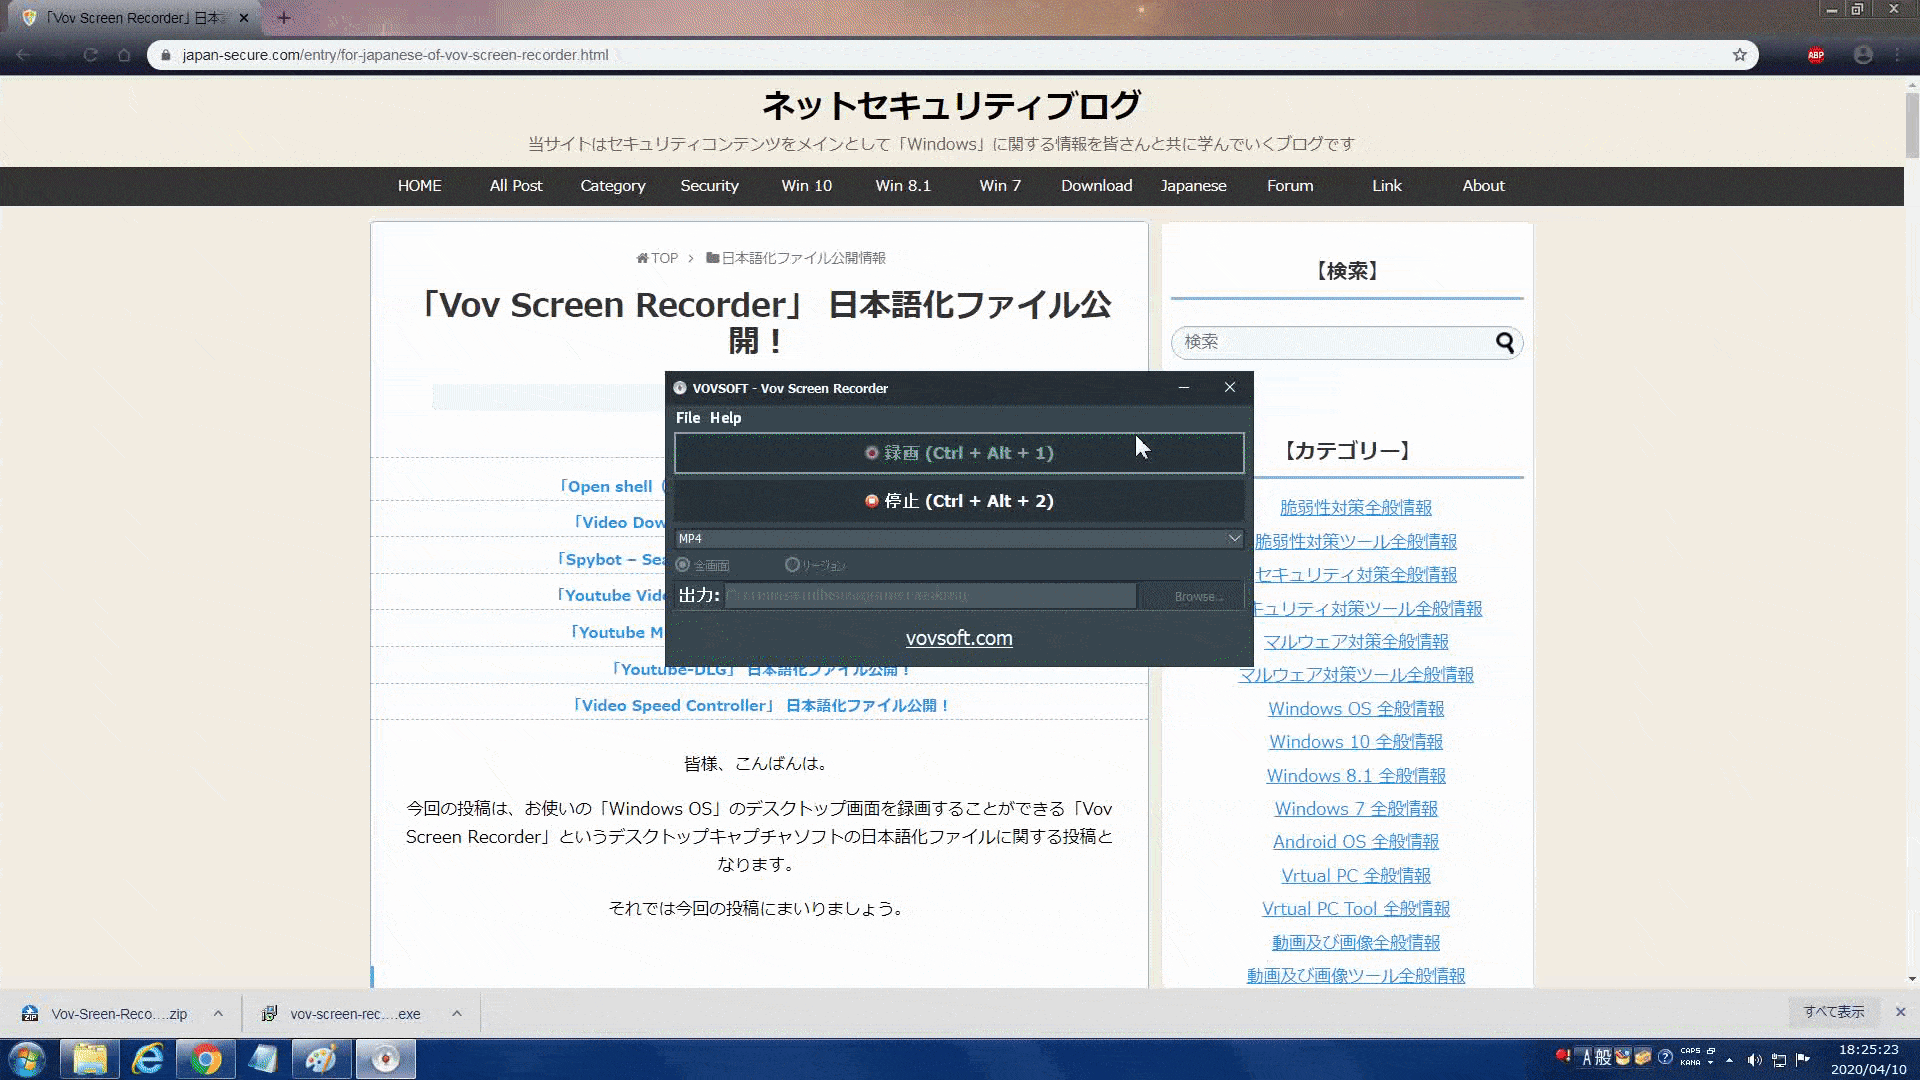Viewport: 1920px width, 1080px height.
Task: Click the address bar URL
Action: (x=395, y=55)
